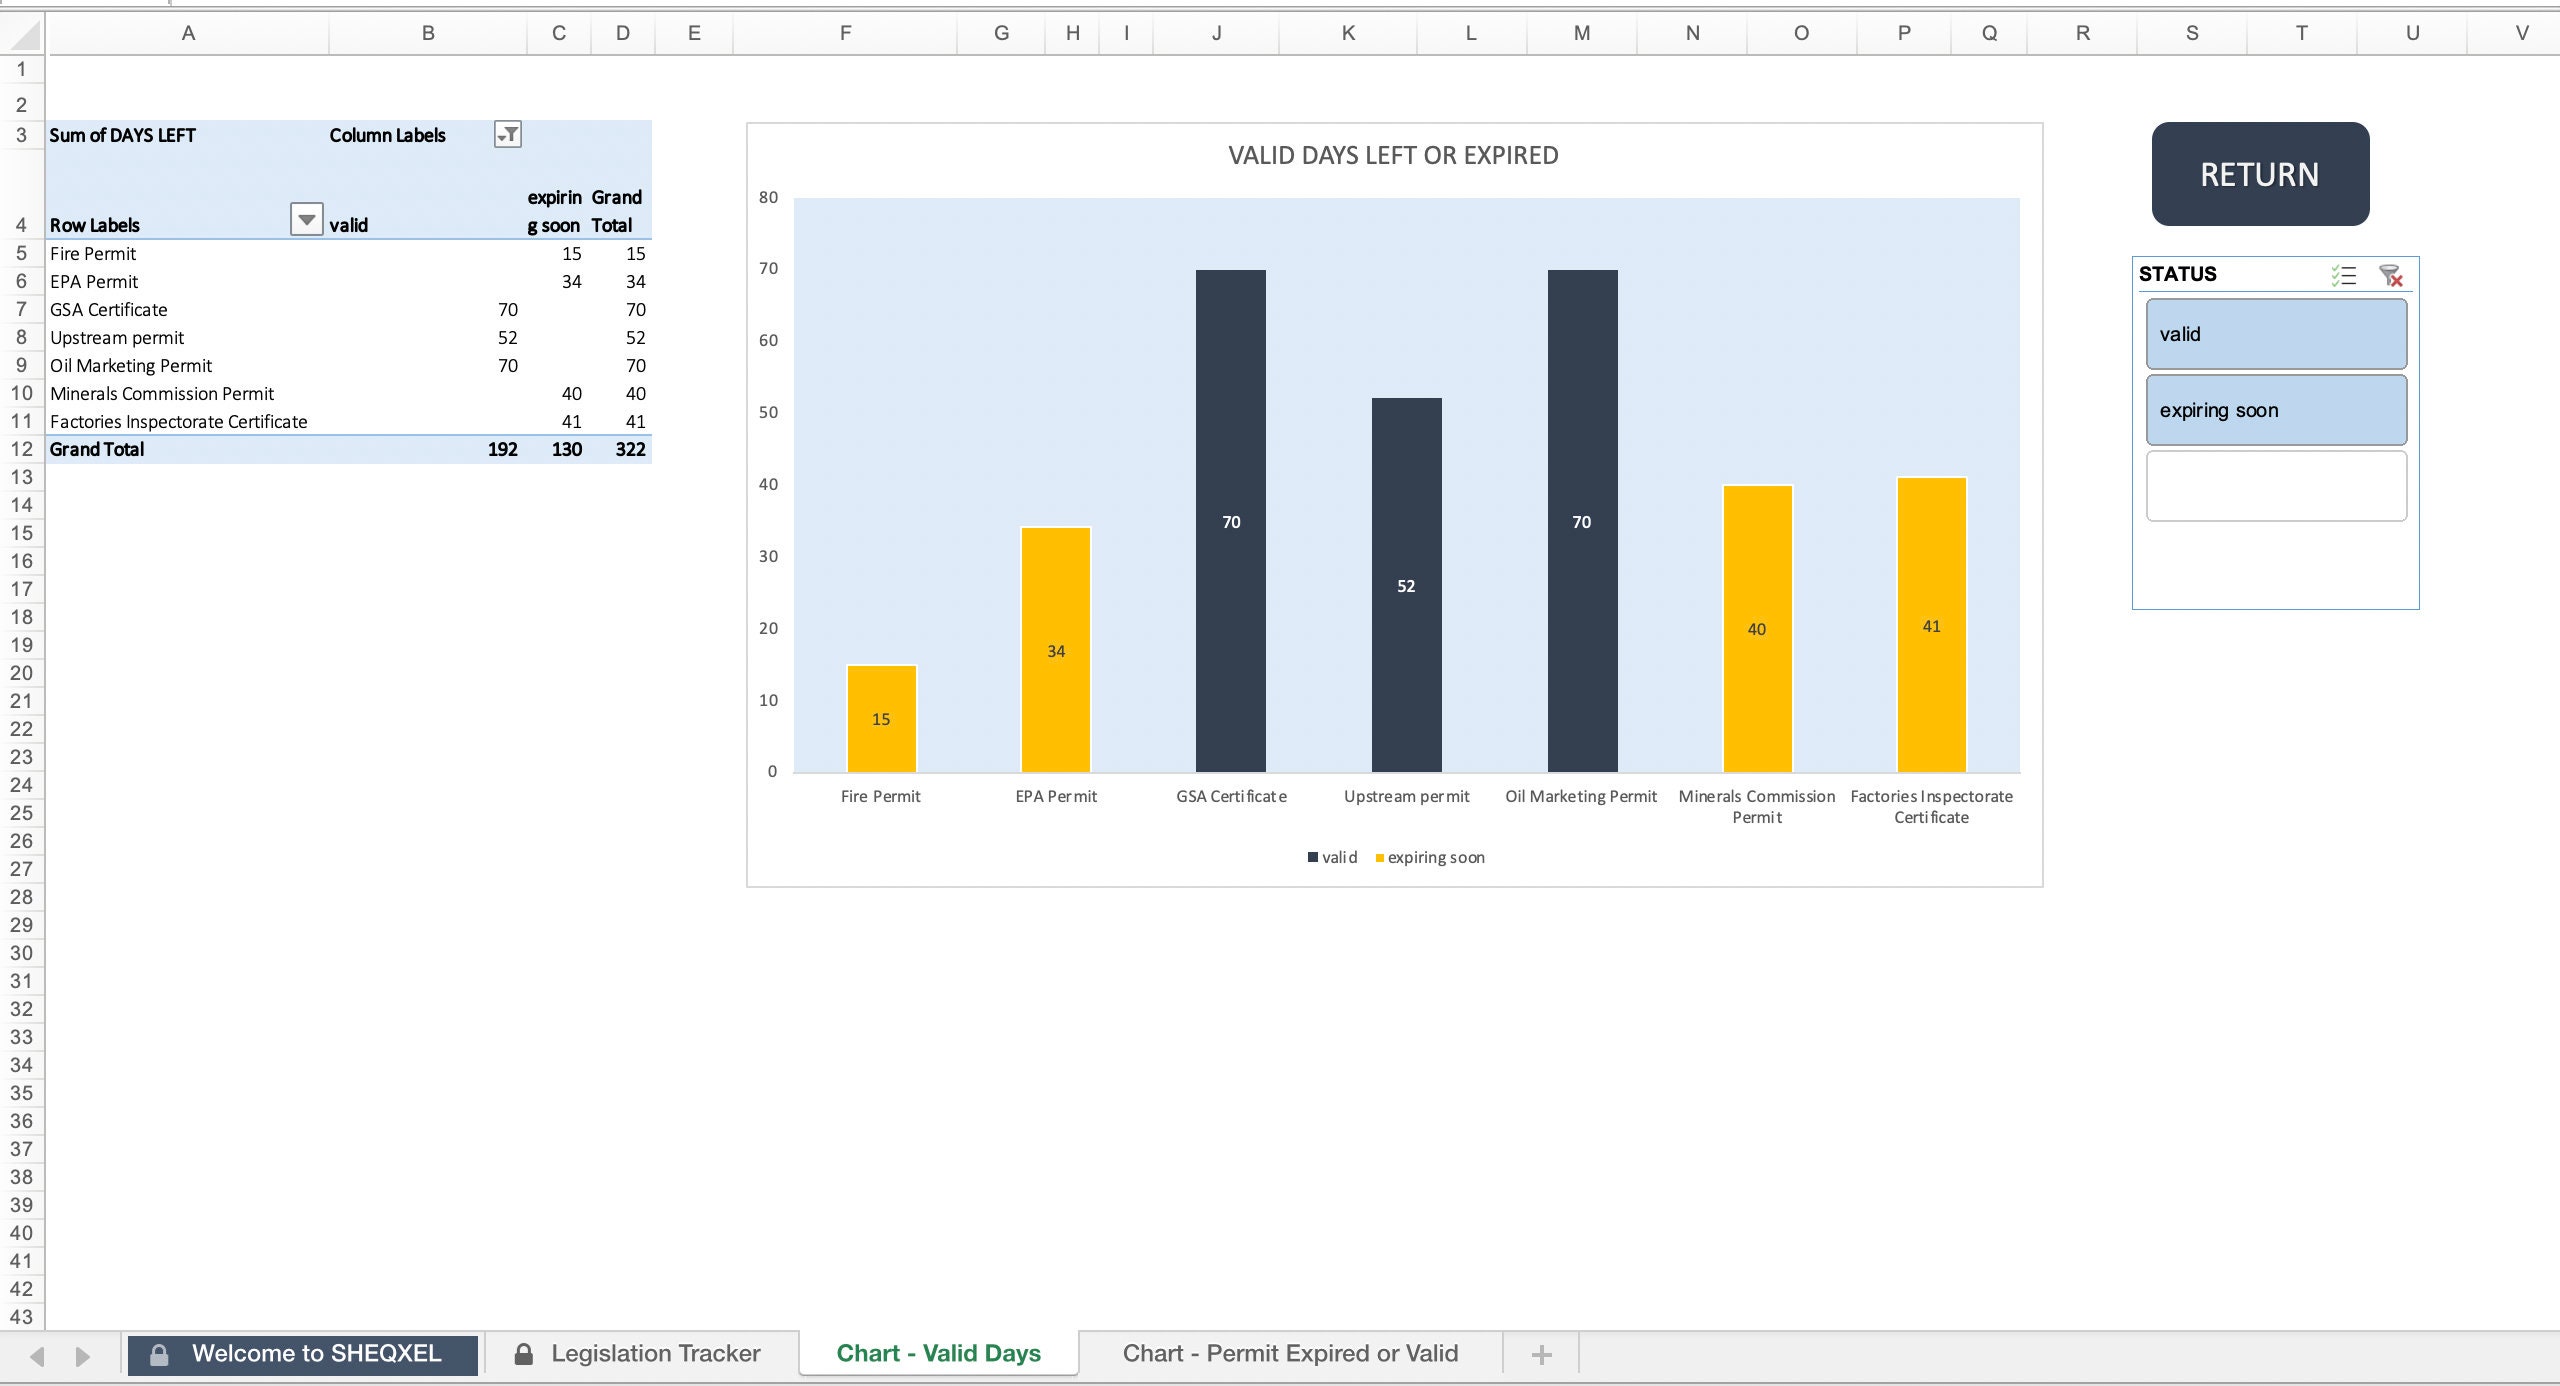Screen dimensions: 2560x1386
Task: Click the Grand Total row label
Action: 95,449
